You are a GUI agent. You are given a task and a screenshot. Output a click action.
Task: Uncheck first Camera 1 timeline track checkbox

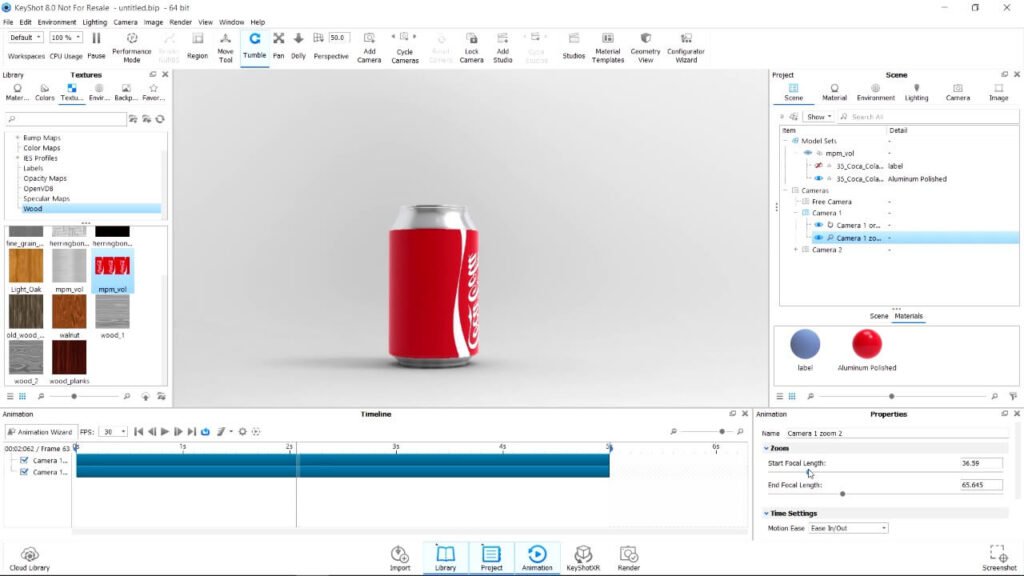pyautogui.click(x=24, y=460)
